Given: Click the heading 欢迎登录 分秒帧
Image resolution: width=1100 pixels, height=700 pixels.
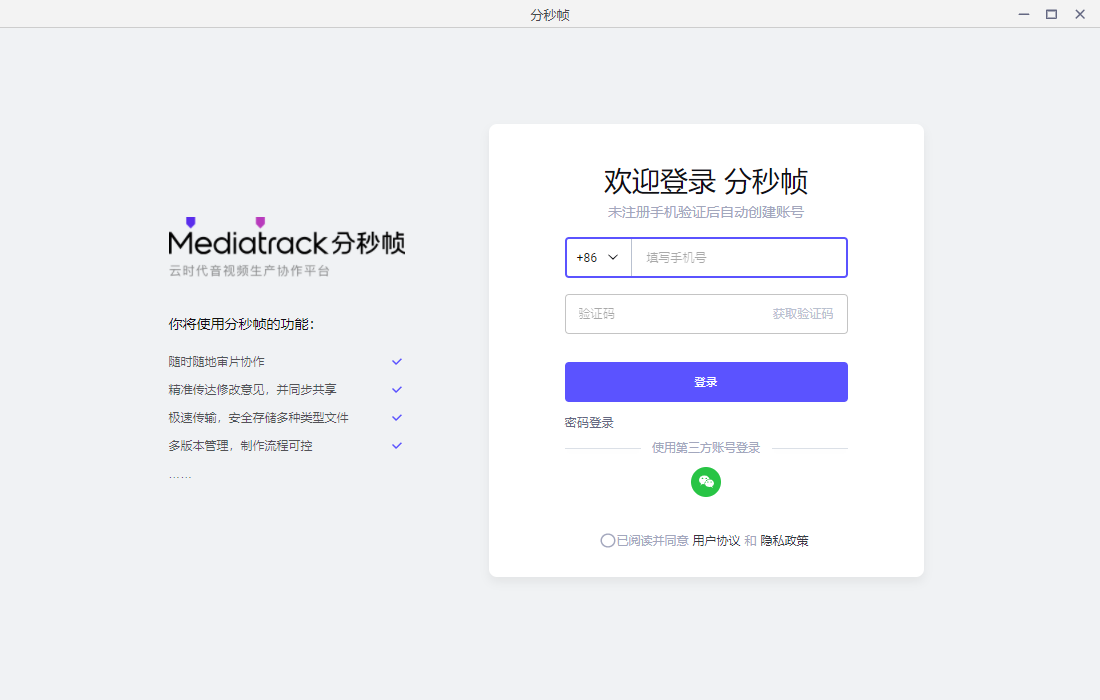Looking at the screenshot, I should point(706,181).
